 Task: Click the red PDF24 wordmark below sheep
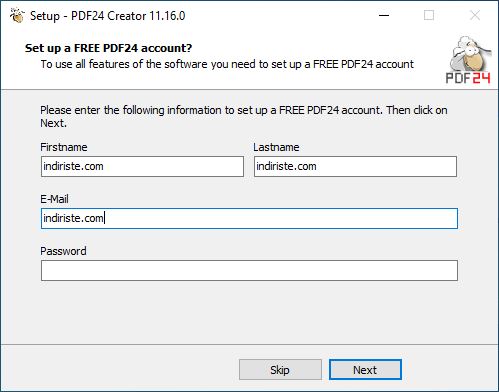click(468, 78)
